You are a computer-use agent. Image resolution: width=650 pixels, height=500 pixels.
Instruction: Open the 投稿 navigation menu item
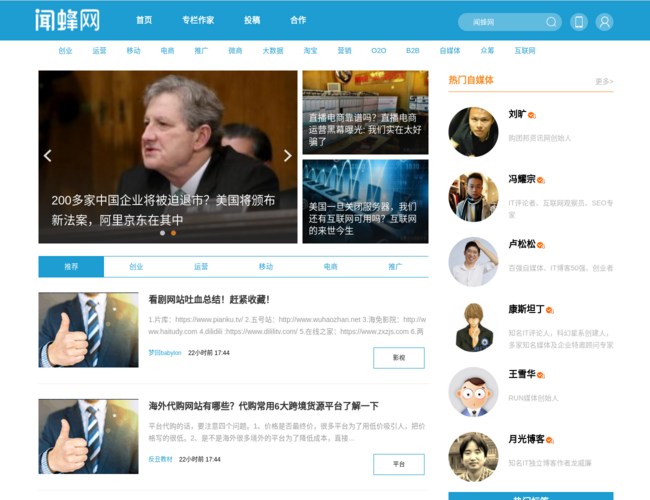pos(252,20)
